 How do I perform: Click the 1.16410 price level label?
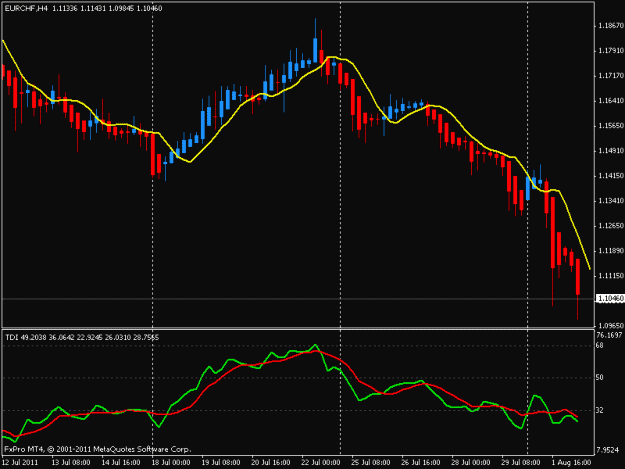tap(611, 101)
